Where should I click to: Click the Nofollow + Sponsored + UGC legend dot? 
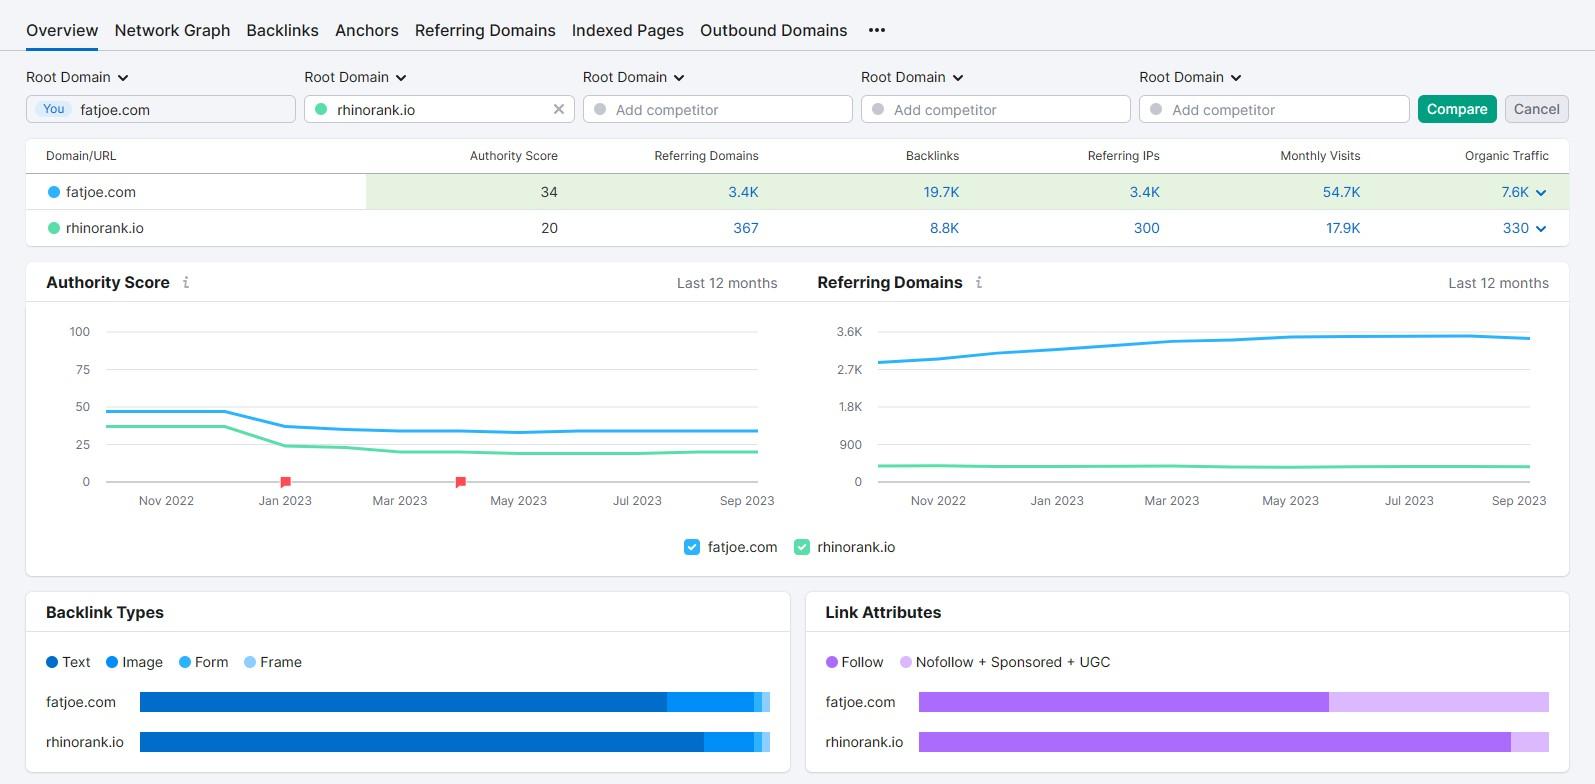[906, 662]
